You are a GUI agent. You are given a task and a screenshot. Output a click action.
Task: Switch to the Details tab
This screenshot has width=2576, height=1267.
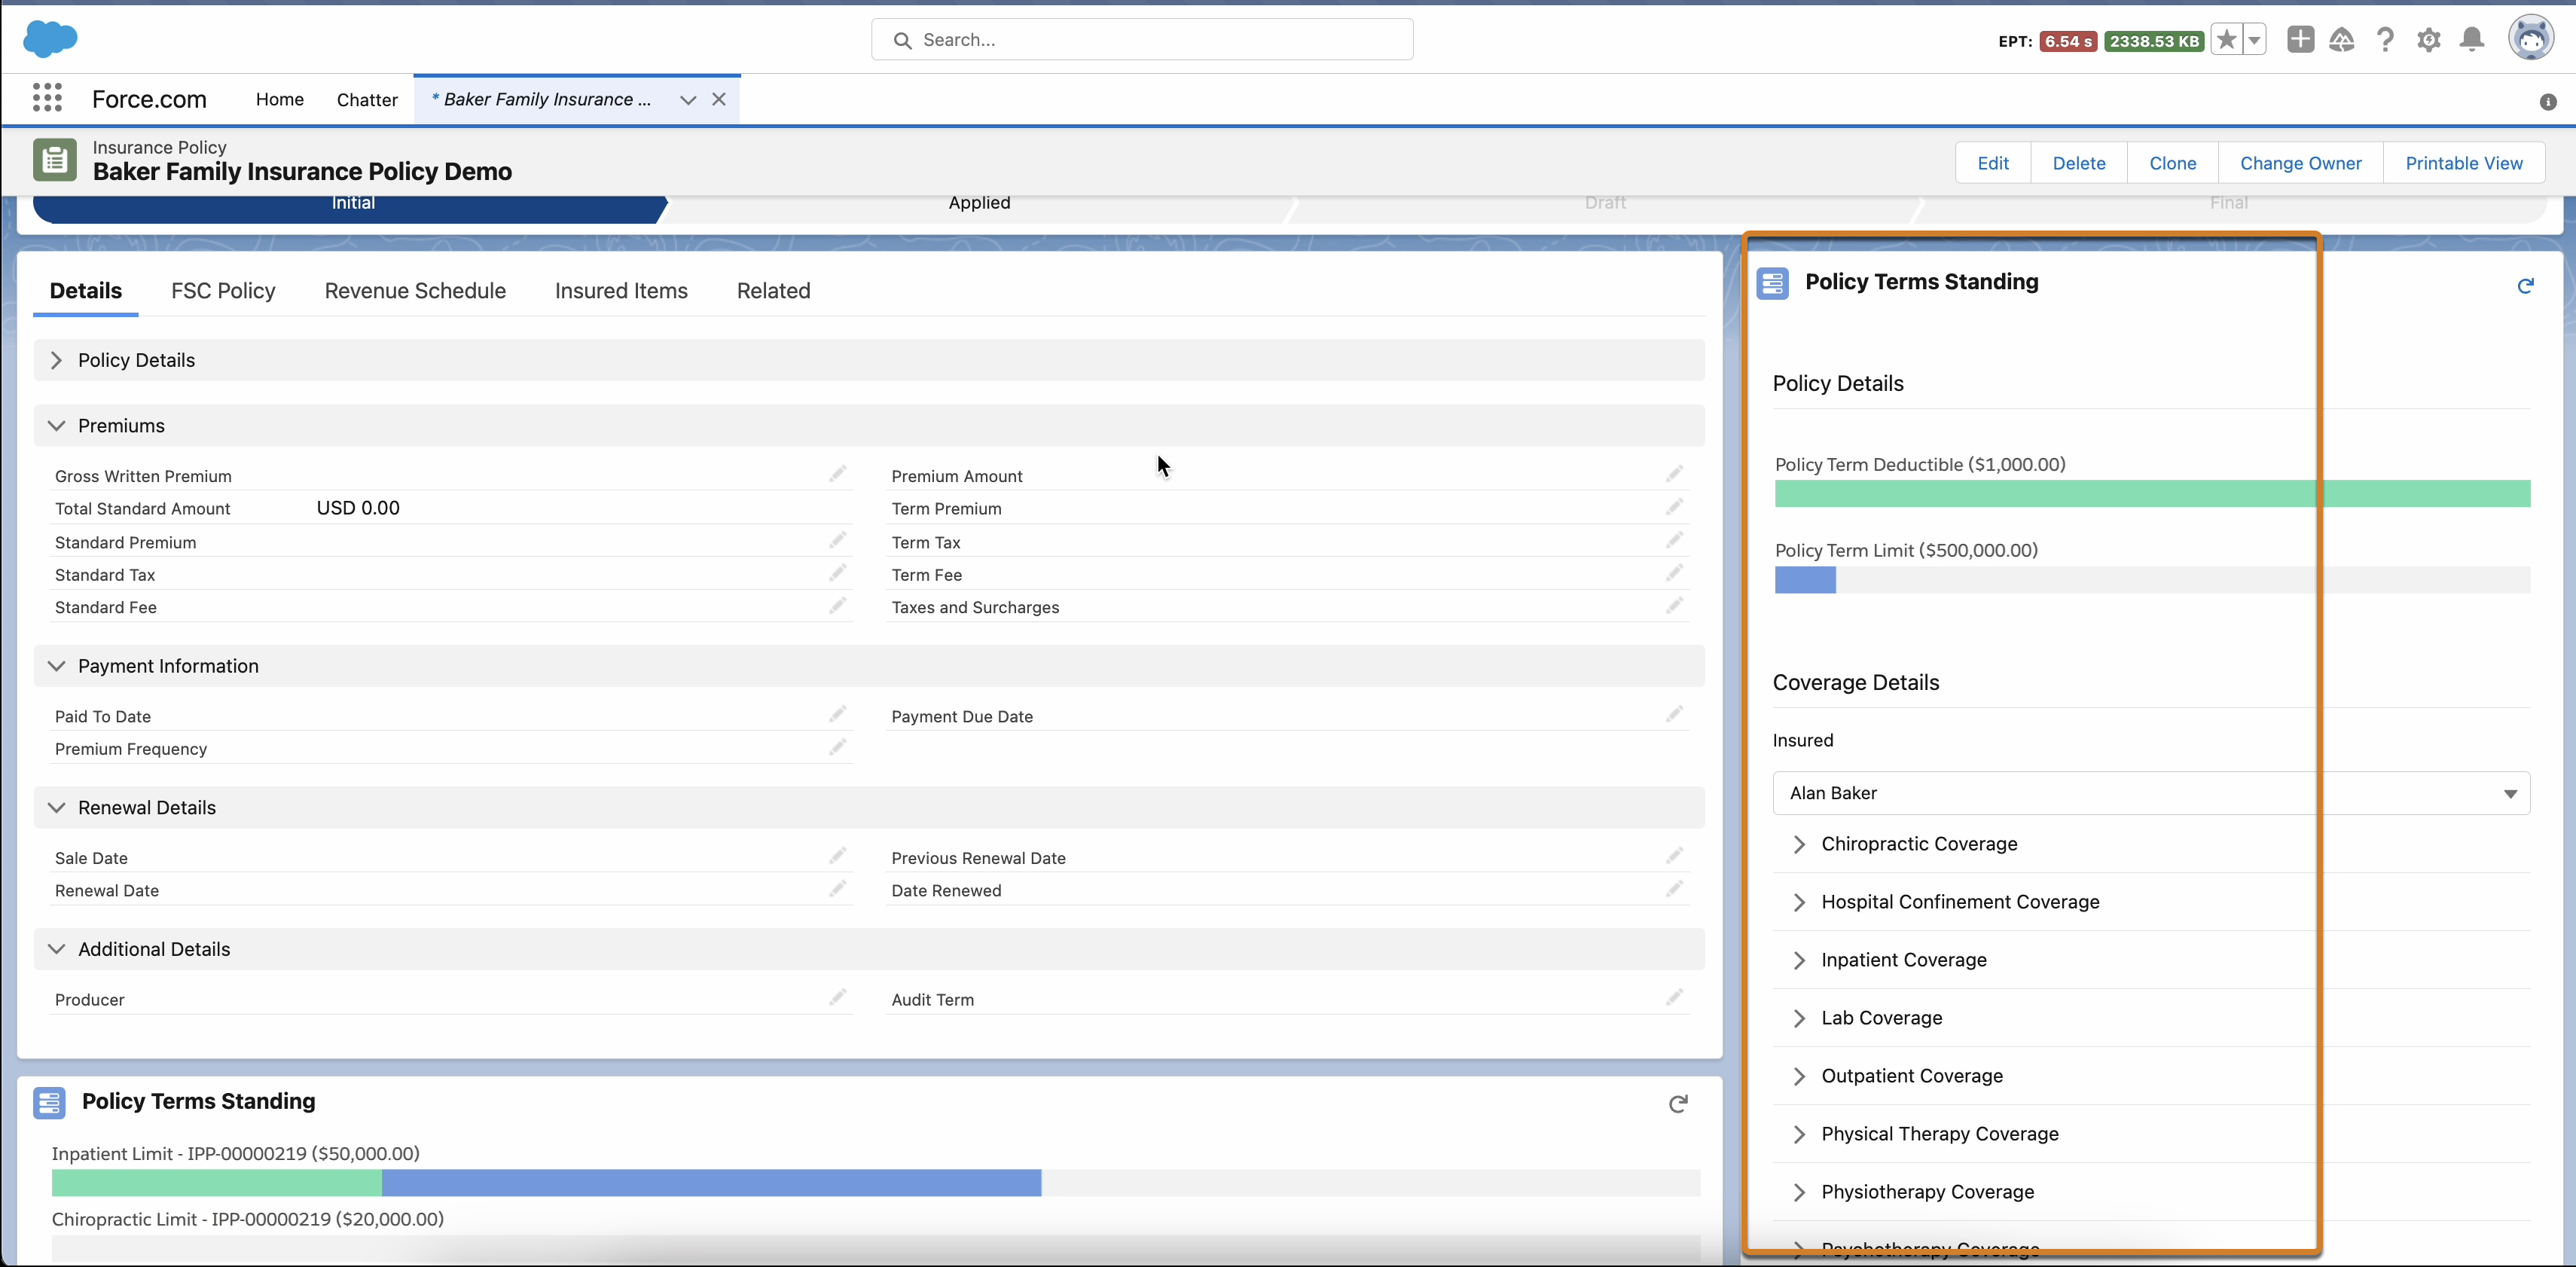(x=86, y=291)
